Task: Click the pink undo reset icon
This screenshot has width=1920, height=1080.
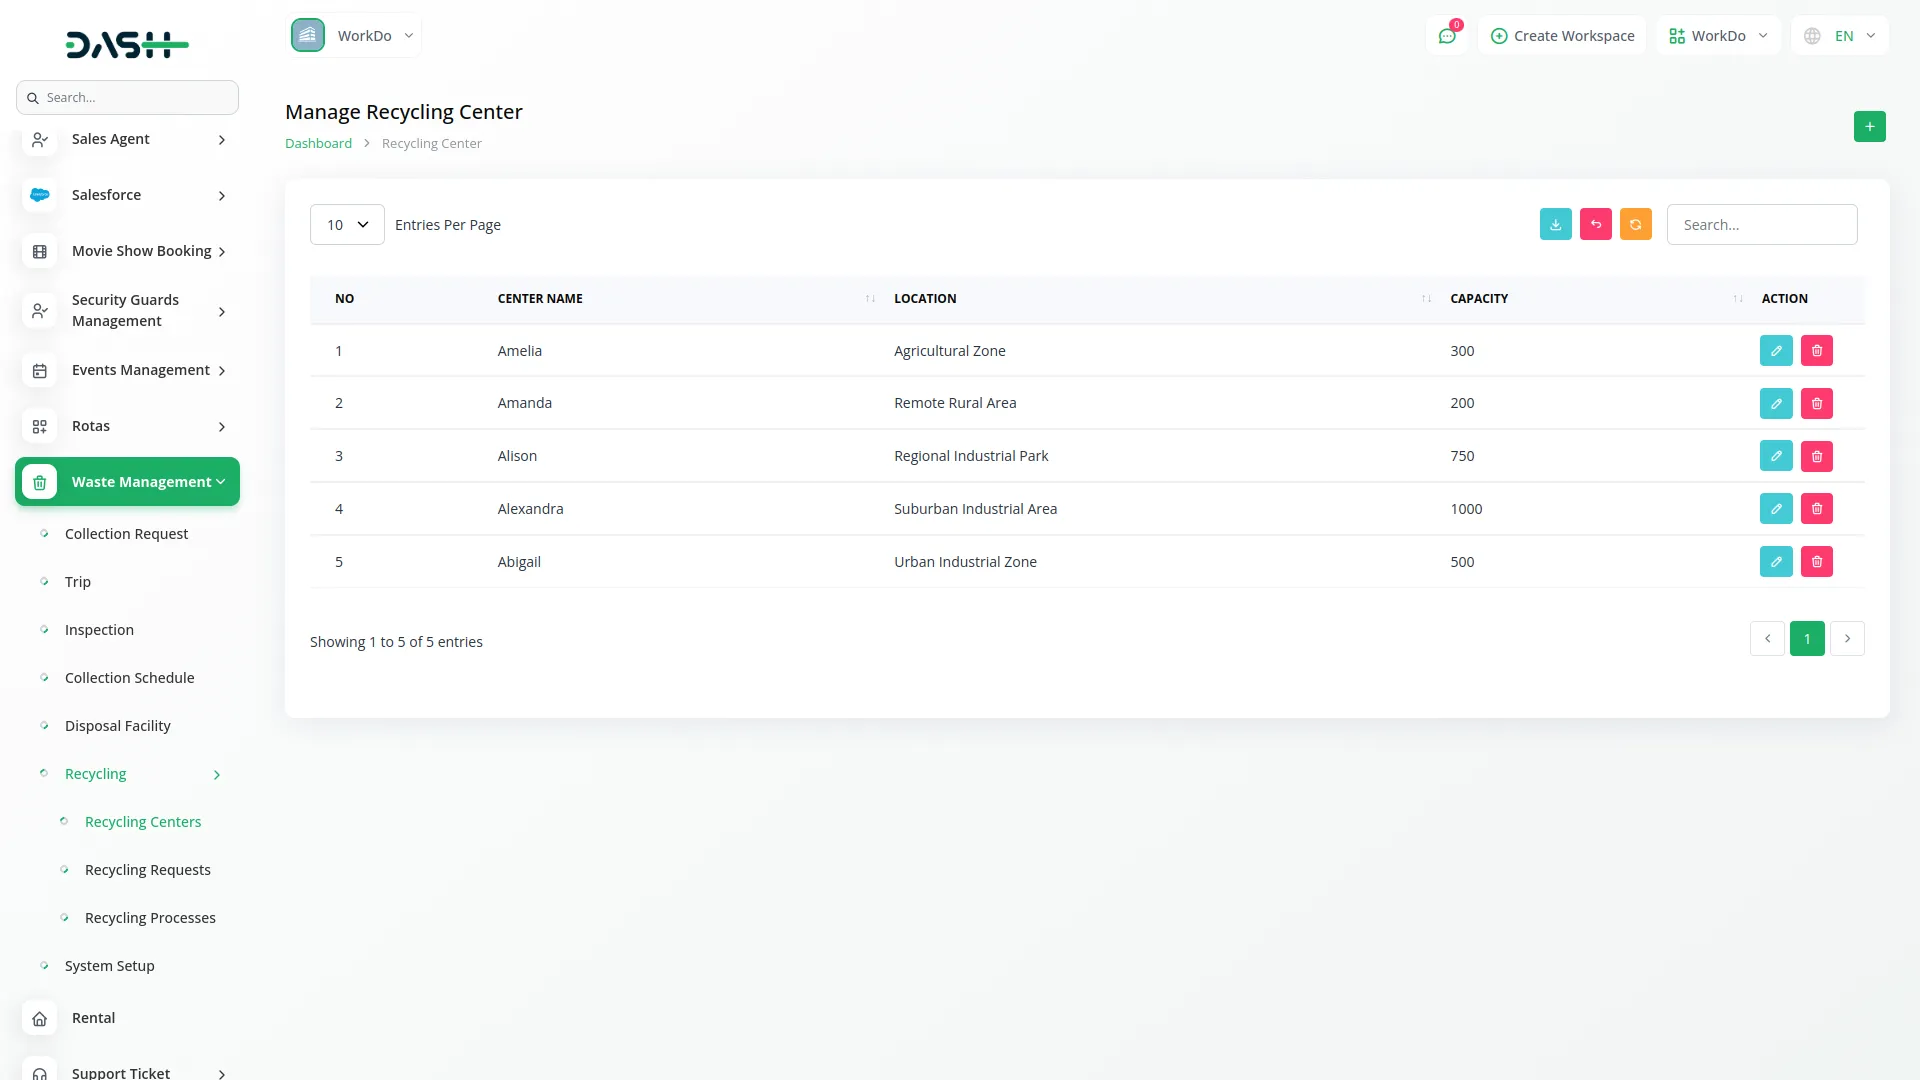Action: tap(1595, 225)
